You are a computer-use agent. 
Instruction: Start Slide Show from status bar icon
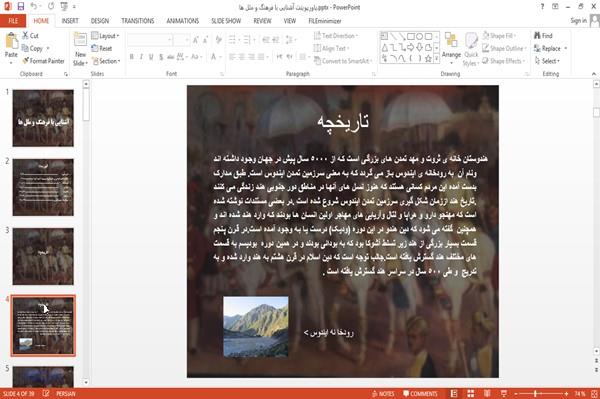pos(504,394)
